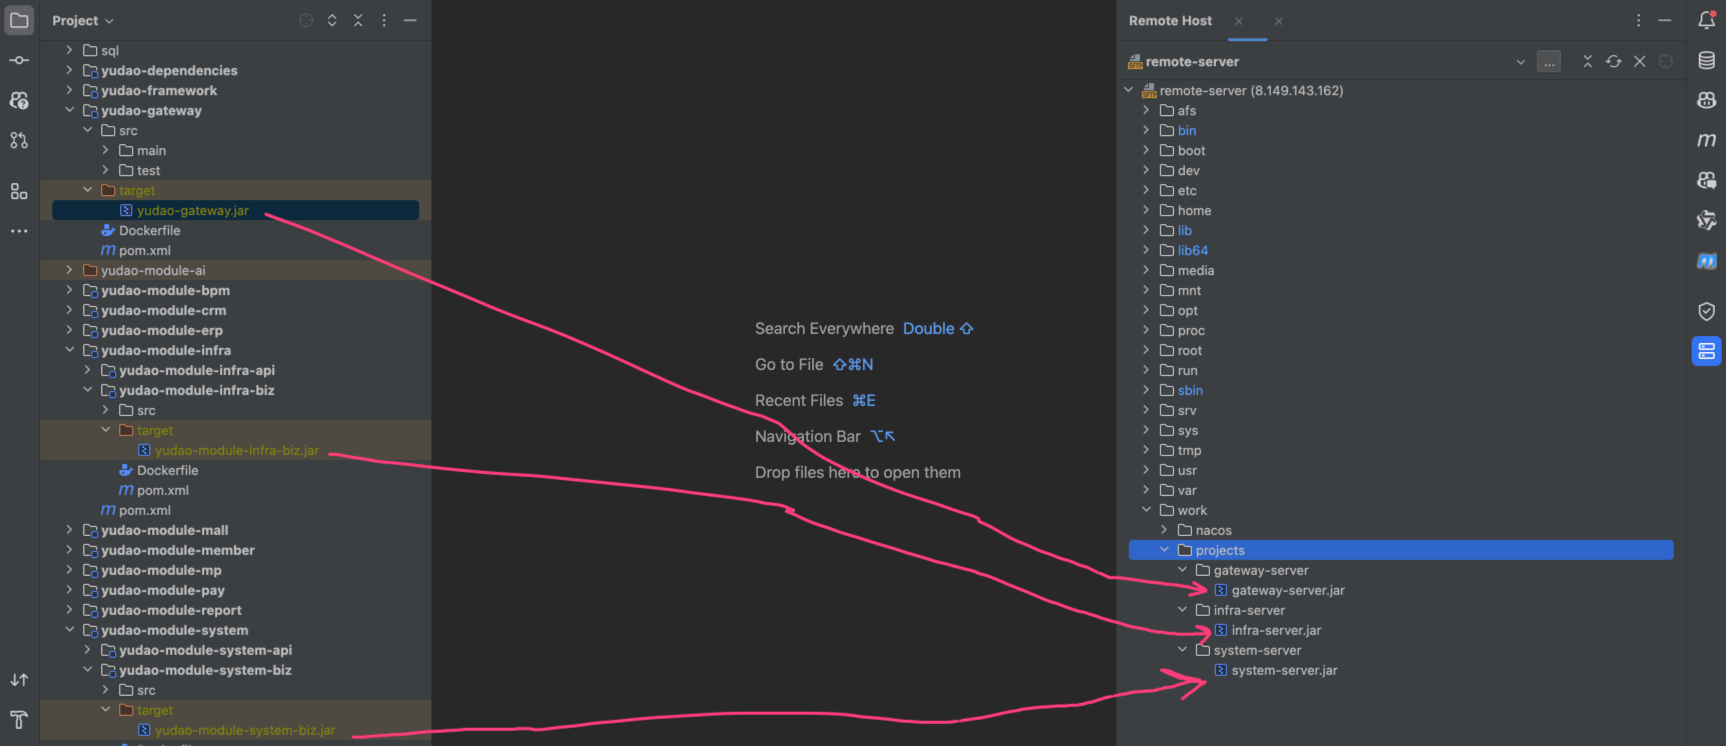Click the Refresh icon in Remote Host
This screenshot has height=746, width=1726.
(x=1613, y=61)
